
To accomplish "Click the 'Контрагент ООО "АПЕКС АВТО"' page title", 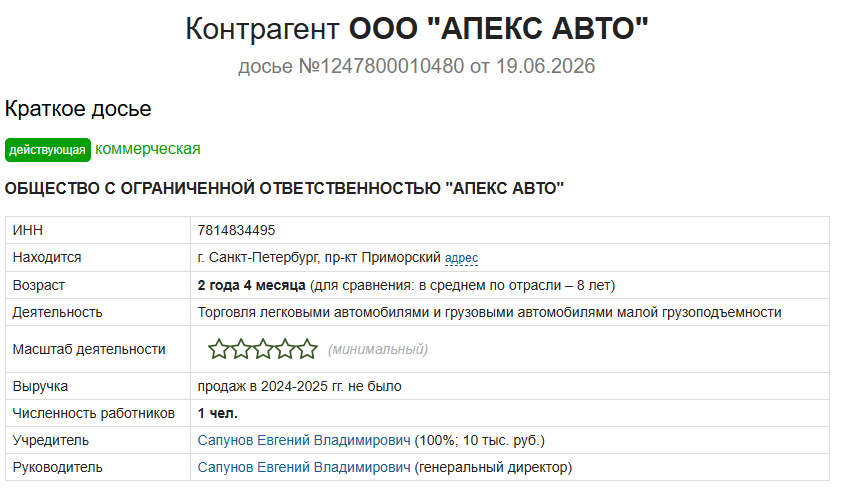I will click(x=417, y=28).
